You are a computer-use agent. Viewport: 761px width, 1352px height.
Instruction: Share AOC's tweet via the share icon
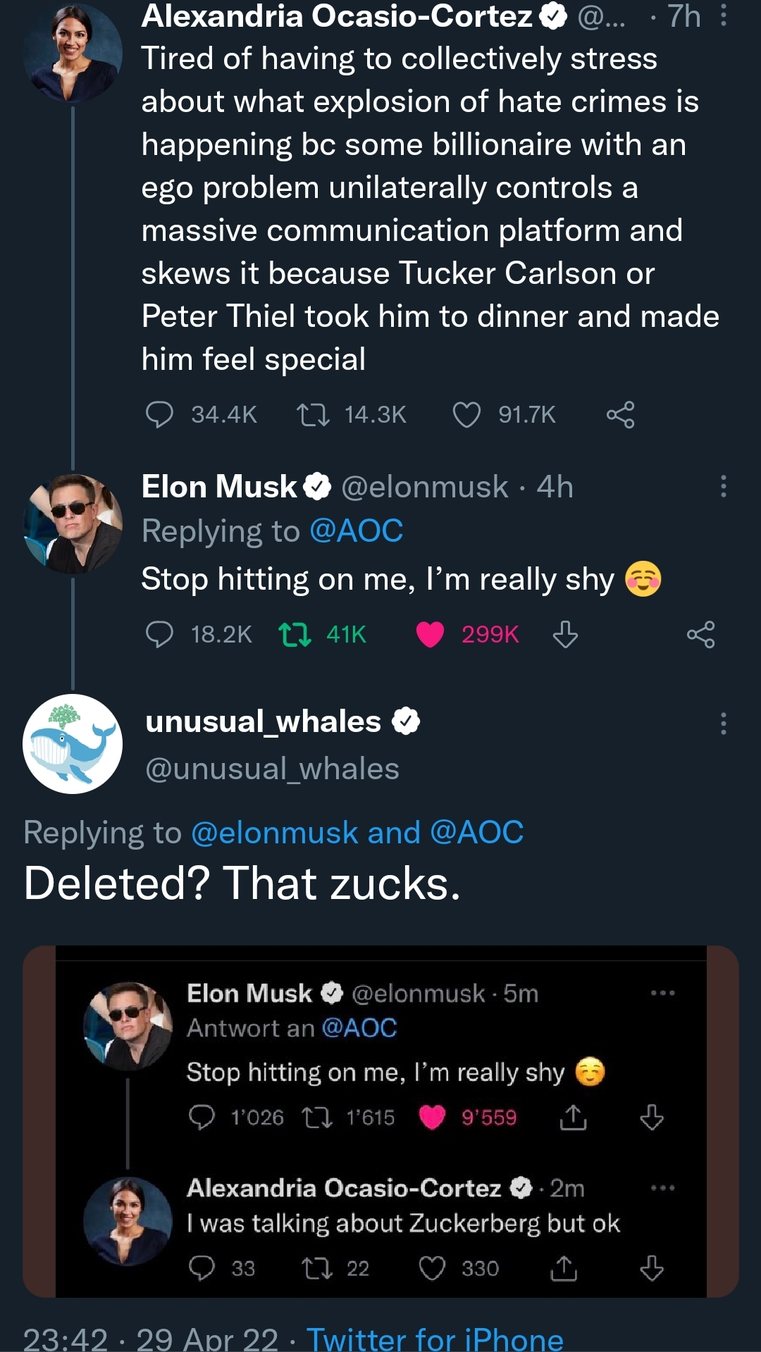coord(620,414)
